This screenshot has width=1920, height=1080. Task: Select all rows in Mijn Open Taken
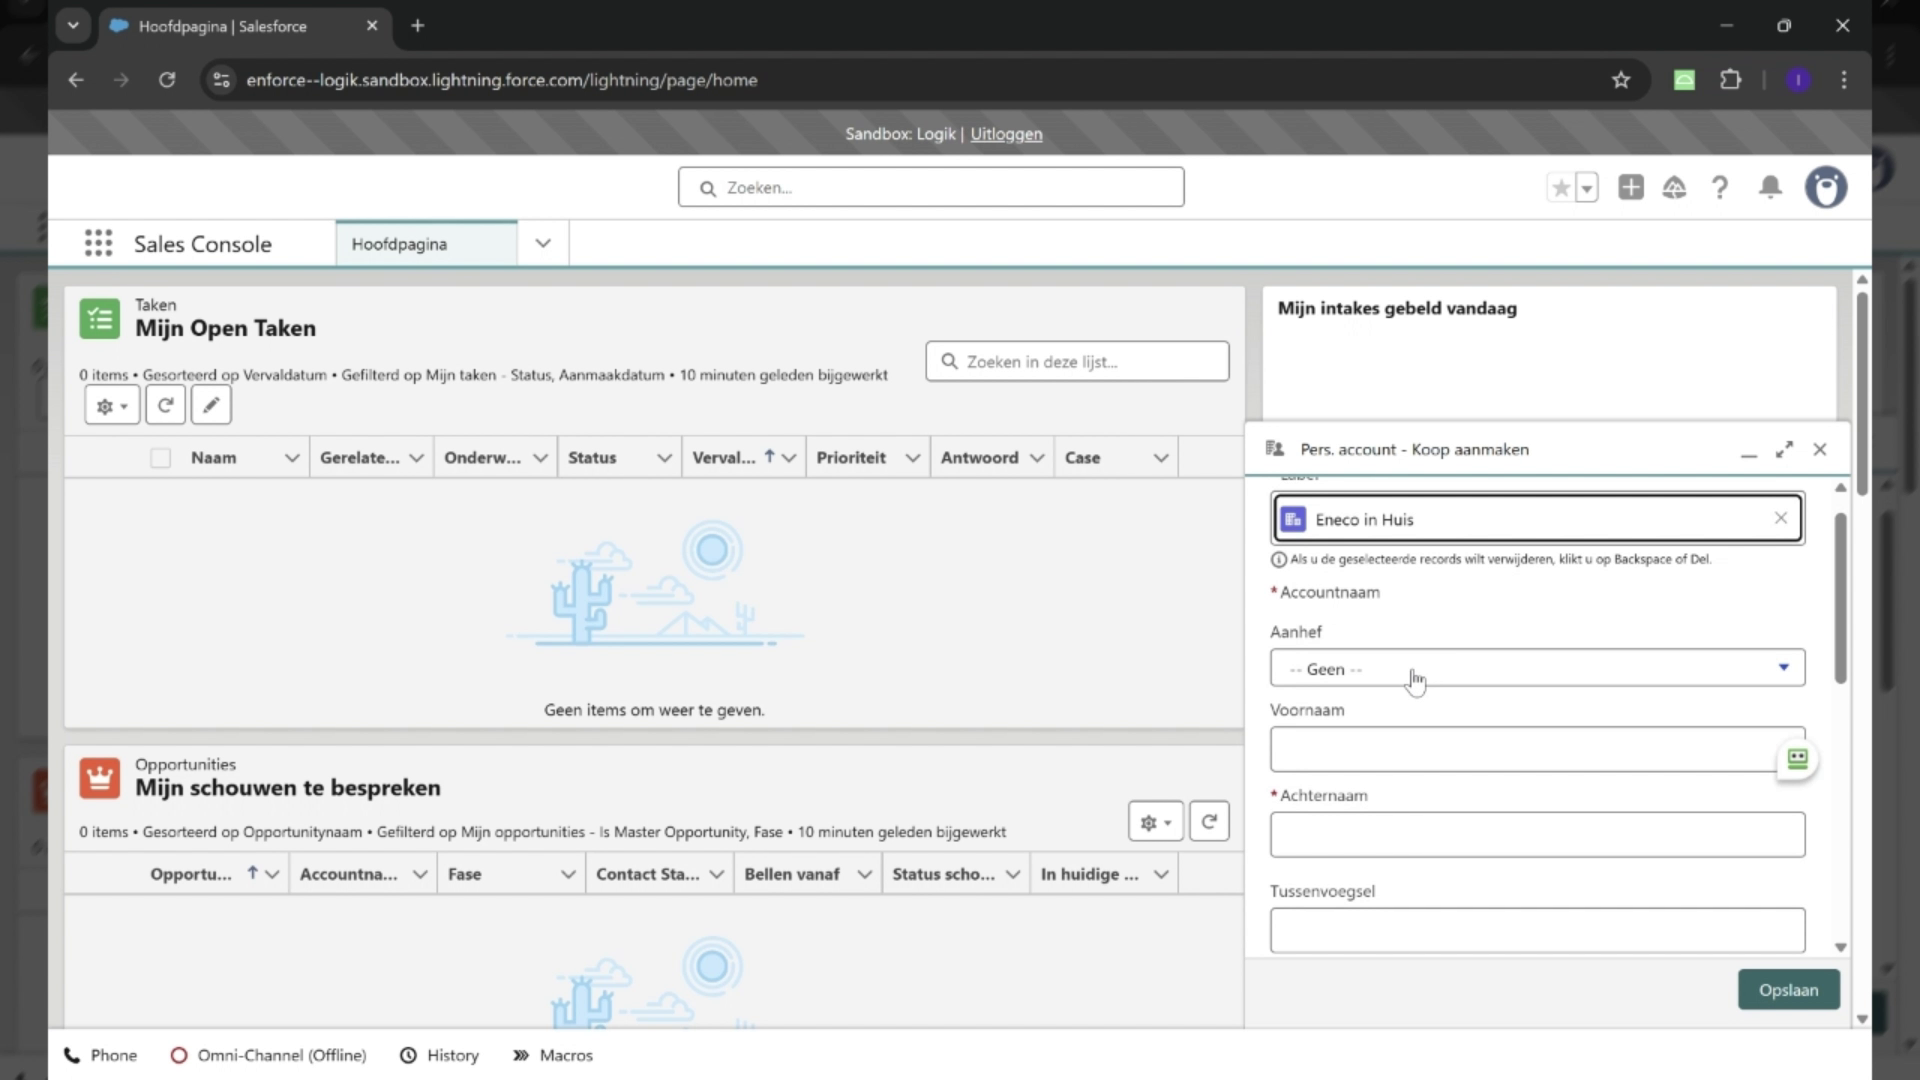(x=160, y=457)
